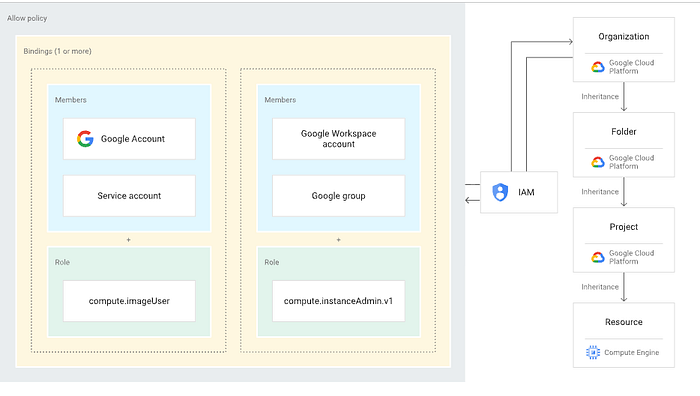Click the Members label above Google Account
Image resolution: width=700 pixels, height=396 pixels.
[71, 100]
